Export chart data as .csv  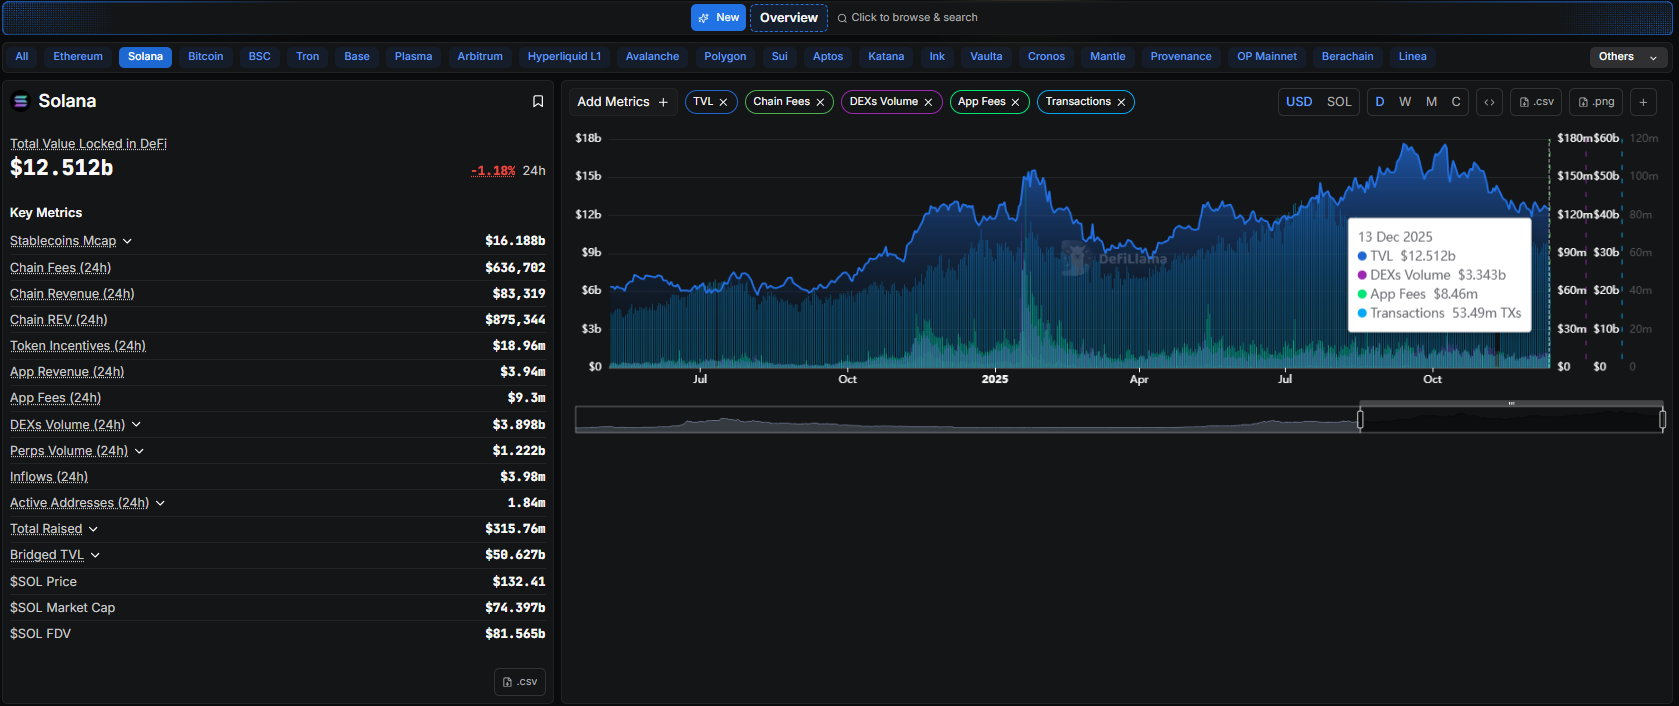[1536, 102]
